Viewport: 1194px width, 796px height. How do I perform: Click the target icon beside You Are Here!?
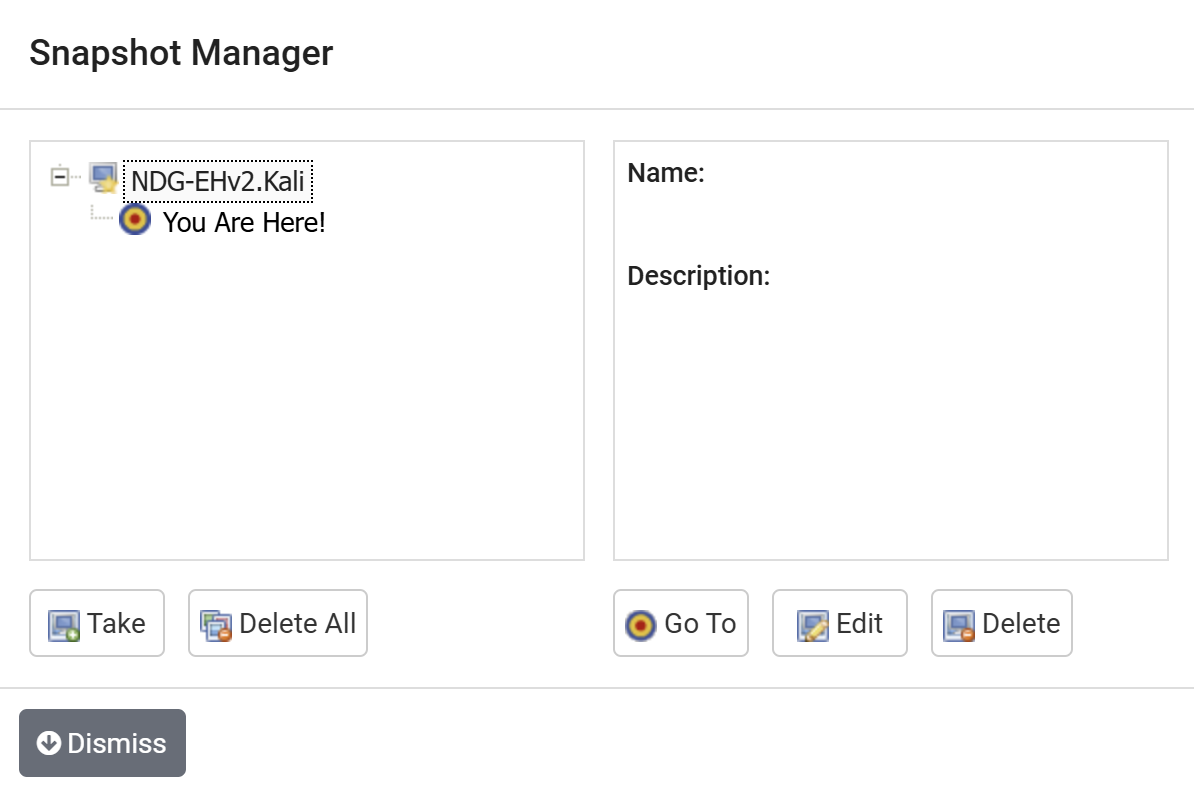coord(134,220)
